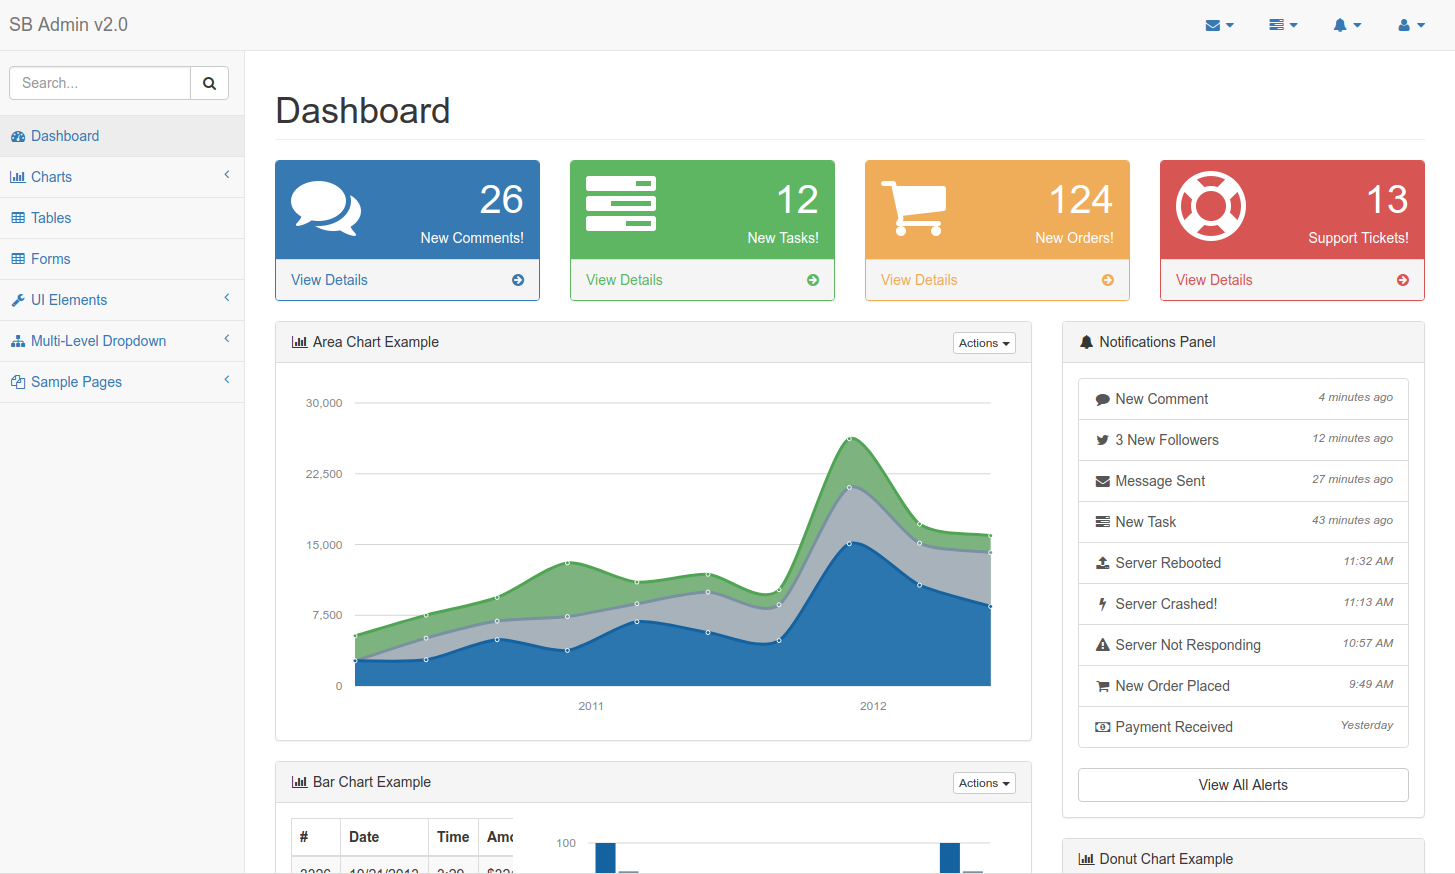This screenshot has width=1455, height=874.
Task: Open the New Task notification
Action: coord(1243,522)
